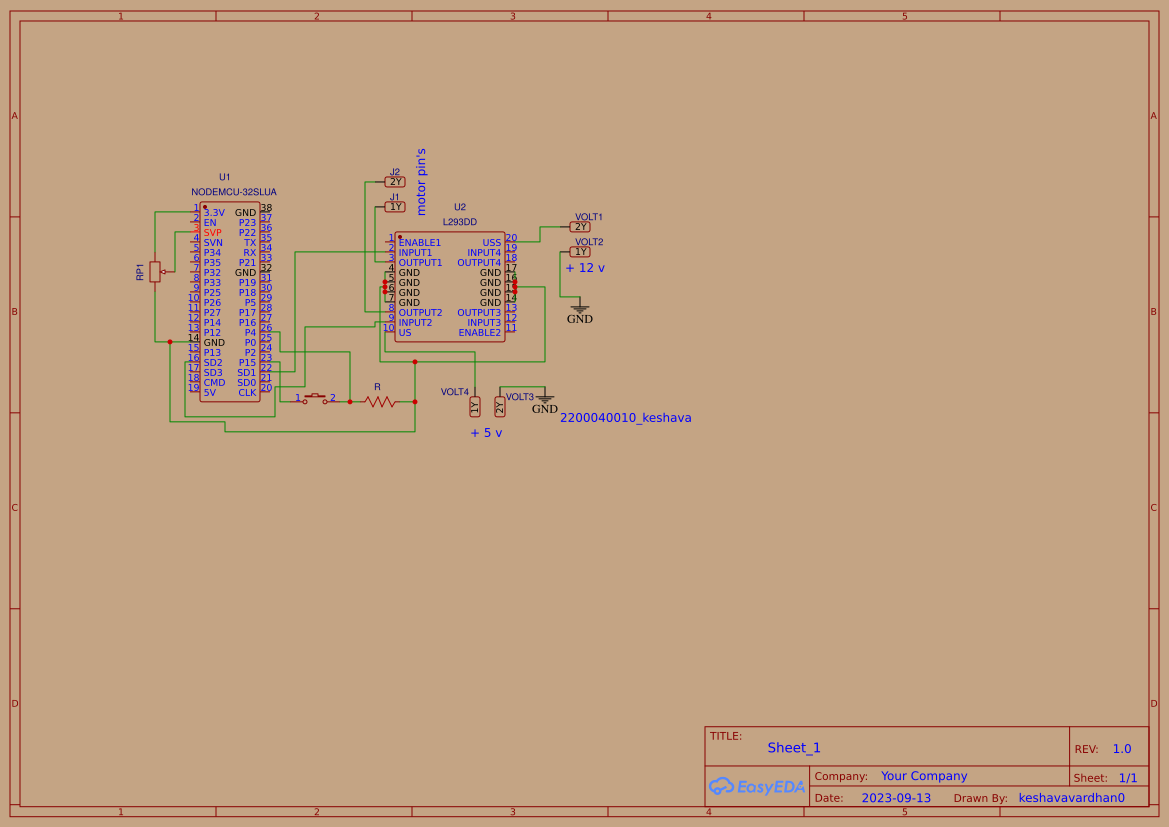
Task: Click the resistor symbol labeled R
Action: click(378, 401)
